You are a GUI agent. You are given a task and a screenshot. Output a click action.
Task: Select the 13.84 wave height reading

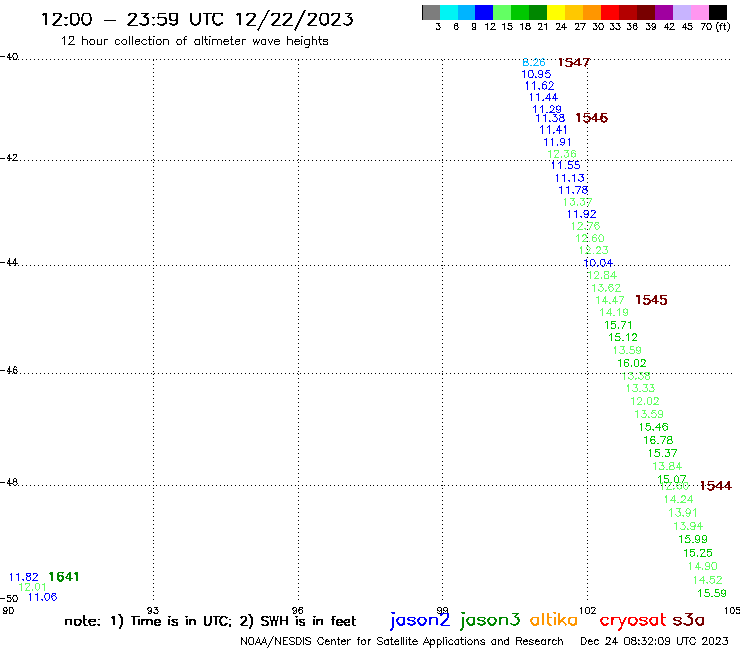(667, 466)
